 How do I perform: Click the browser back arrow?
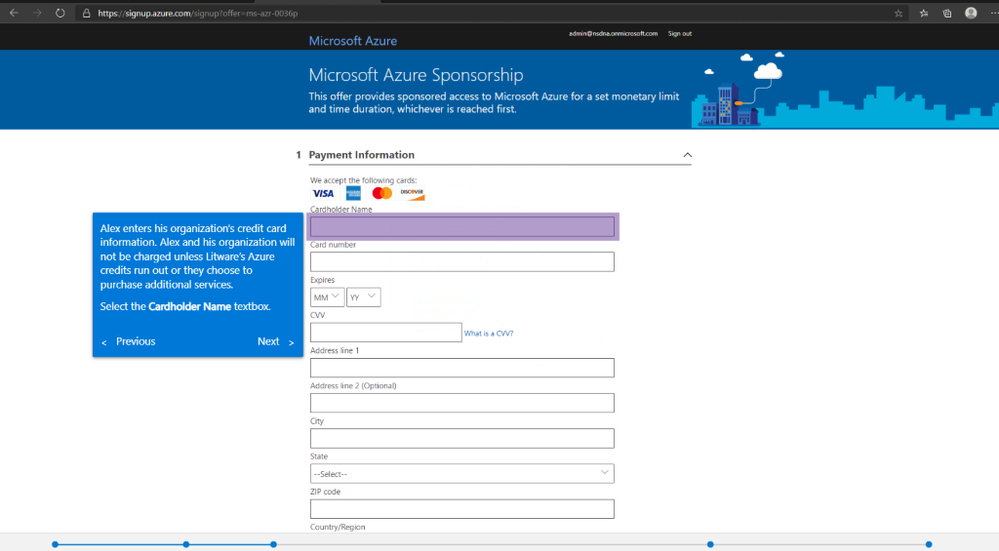click(x=14, y=13)
